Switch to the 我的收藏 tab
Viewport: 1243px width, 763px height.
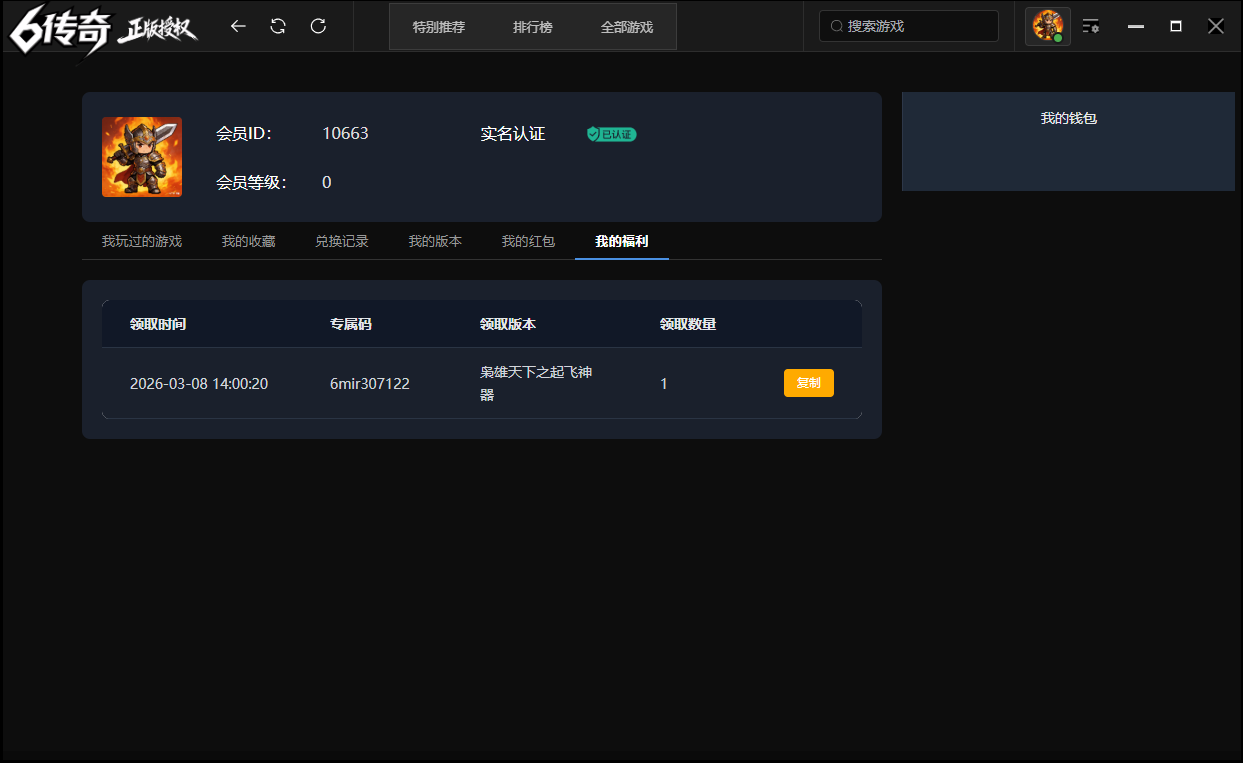[x=248, y=240]
